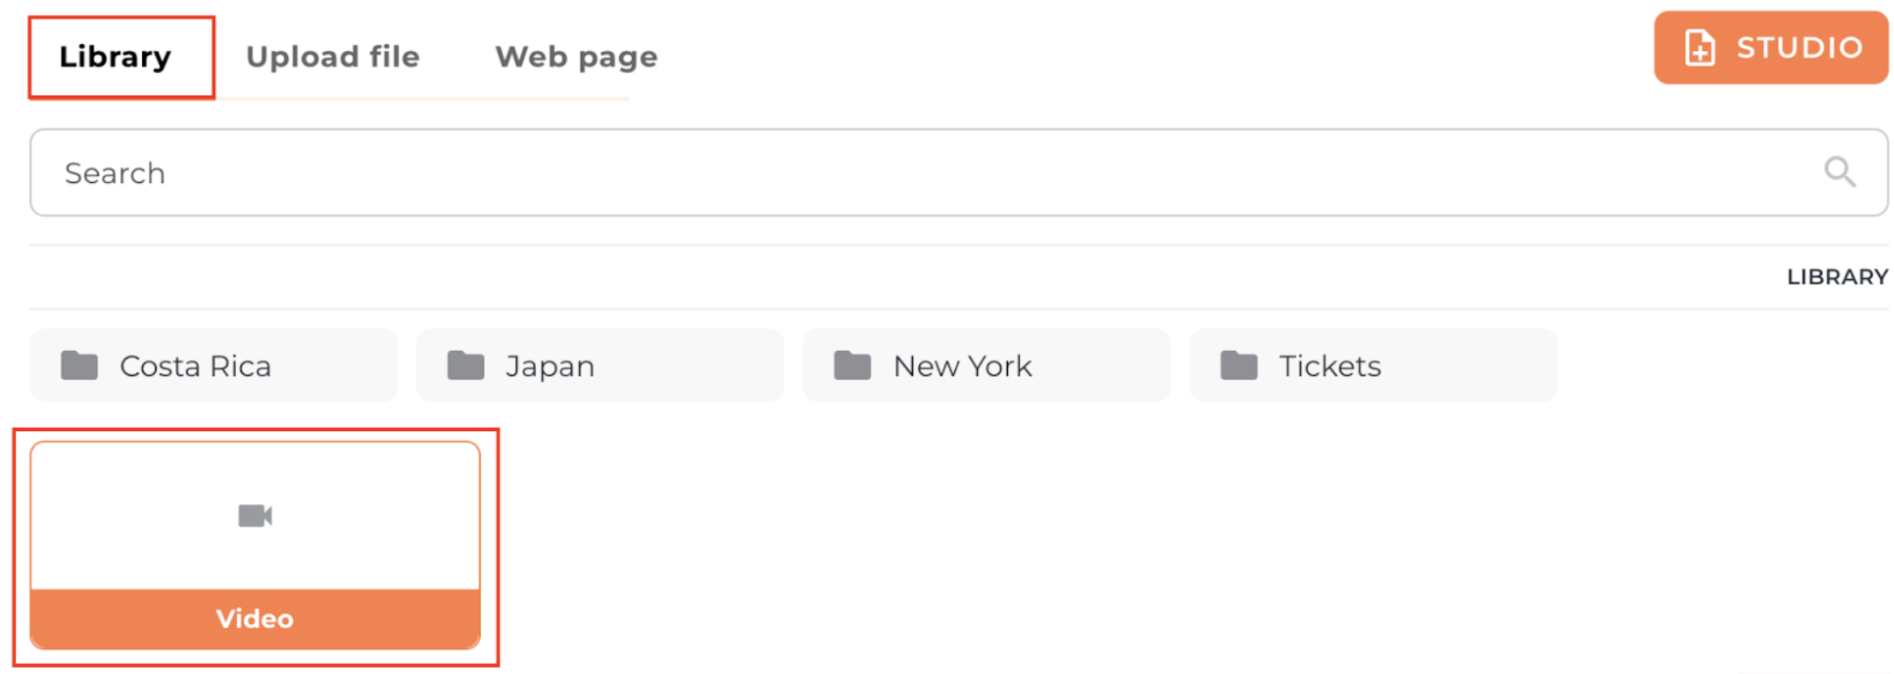This screenshot has width=1894, height=674.
Task: Open the New York folder label
Action: click(962, 367)
